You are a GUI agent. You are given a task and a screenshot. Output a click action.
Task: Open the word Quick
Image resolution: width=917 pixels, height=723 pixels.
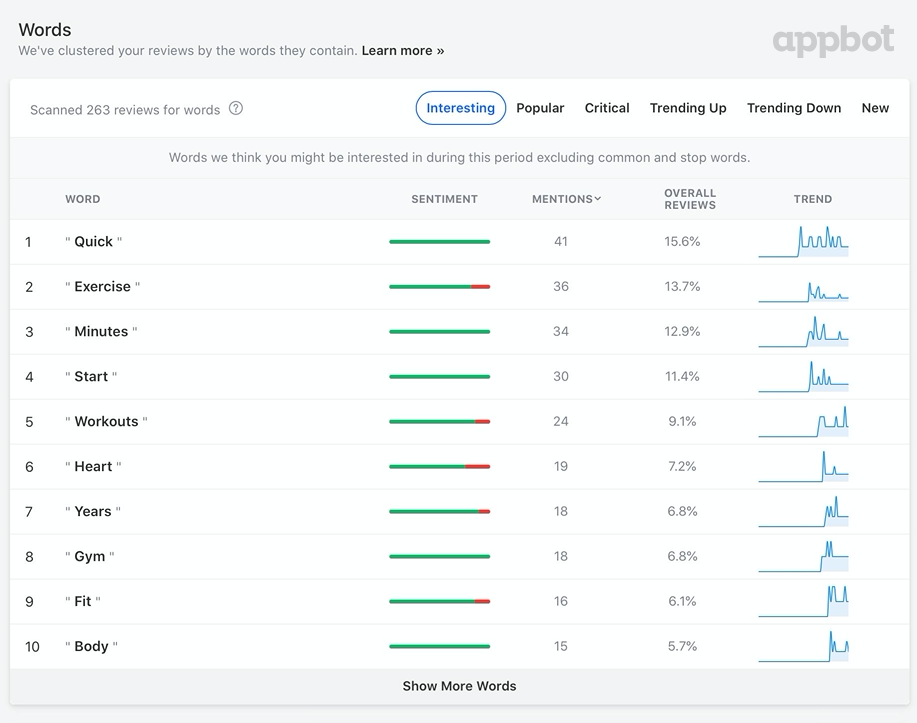(x=93, y=242)
